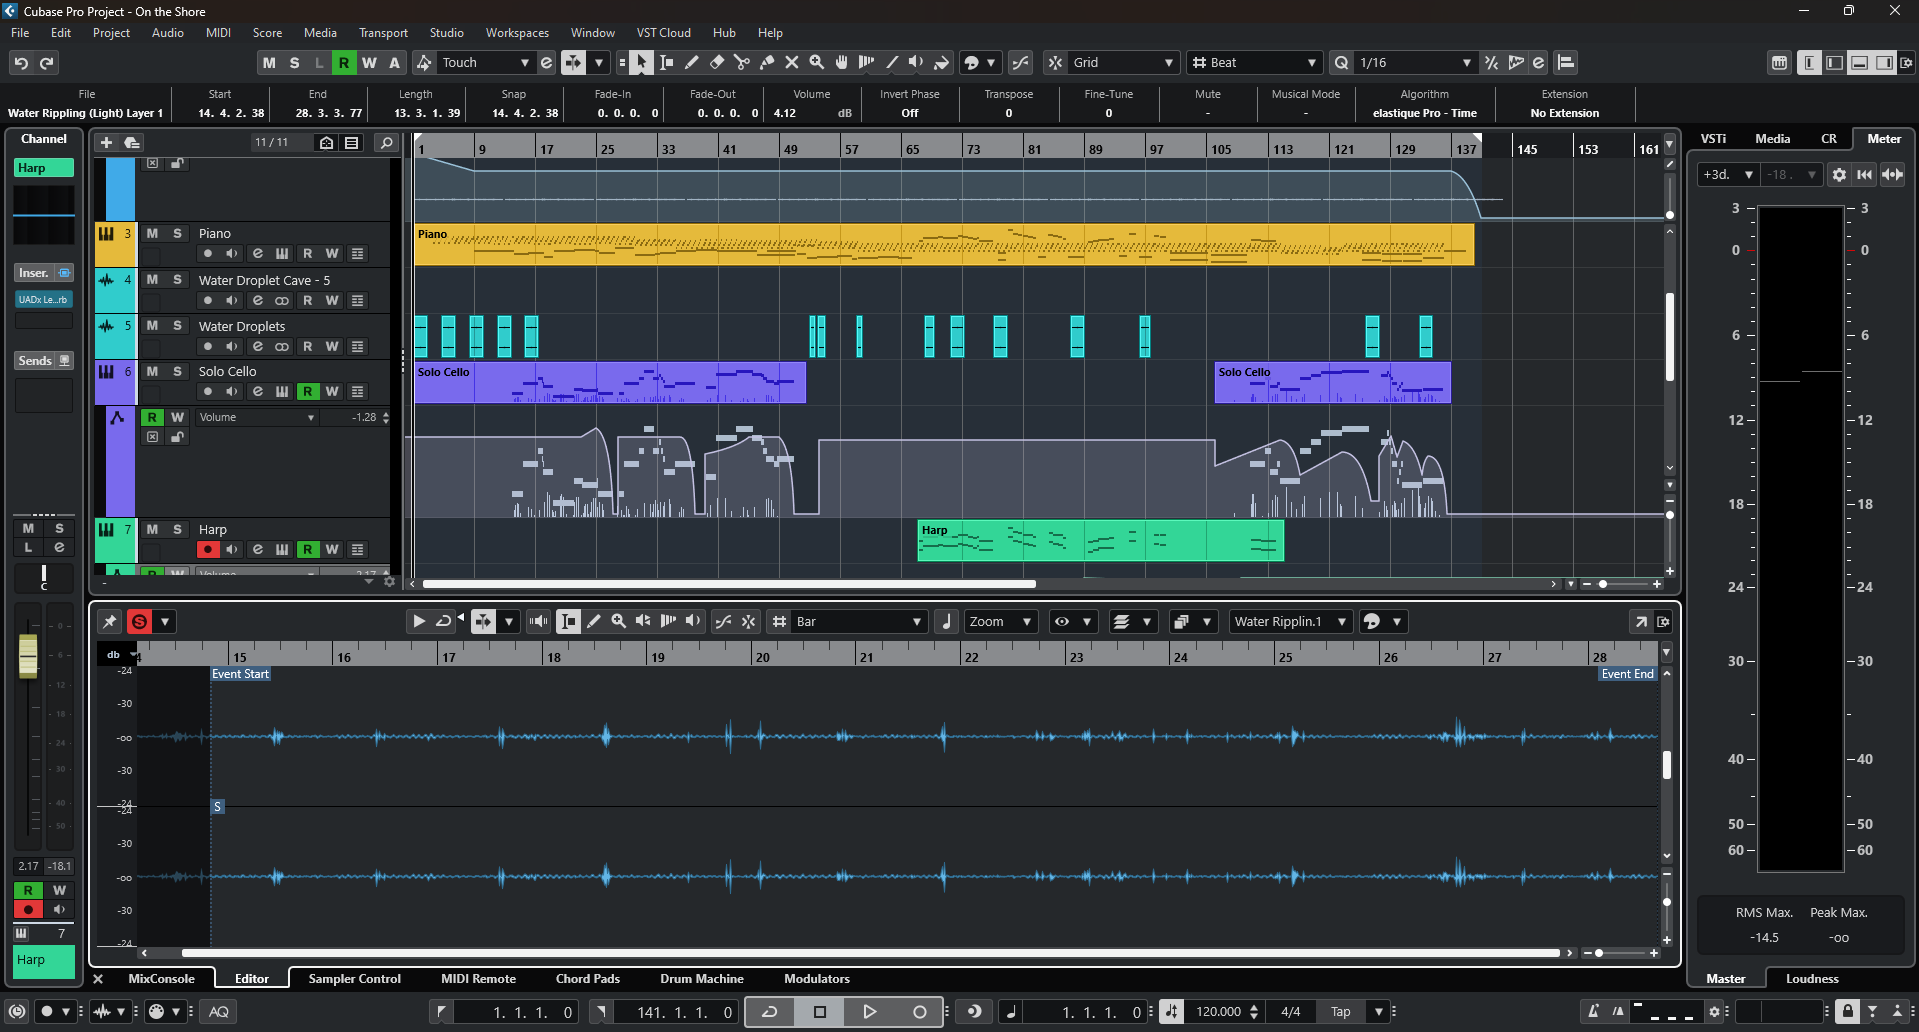Image resolution: width=1919 pixels, height=1032 pixels.
Task: Solo the Solo Cello track
Action: coord(177,371)
